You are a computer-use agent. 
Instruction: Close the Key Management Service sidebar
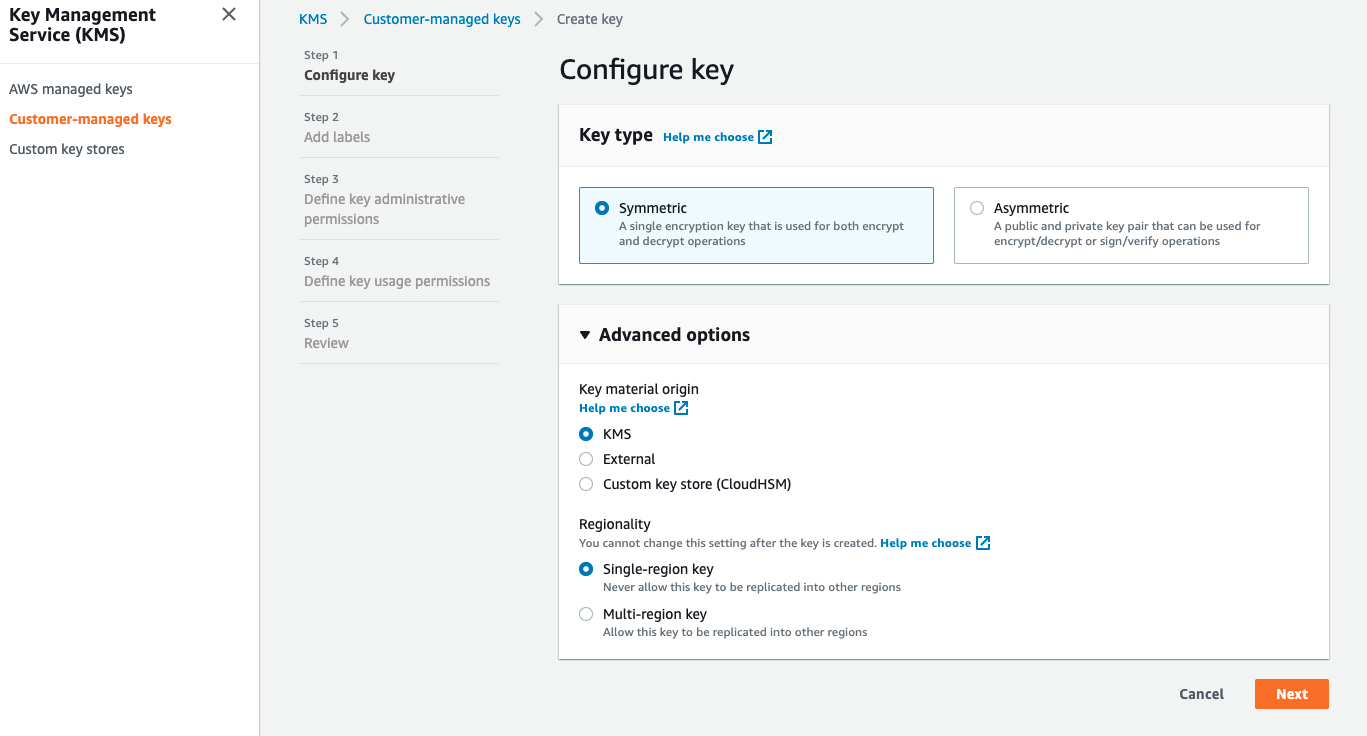(229, 15)
